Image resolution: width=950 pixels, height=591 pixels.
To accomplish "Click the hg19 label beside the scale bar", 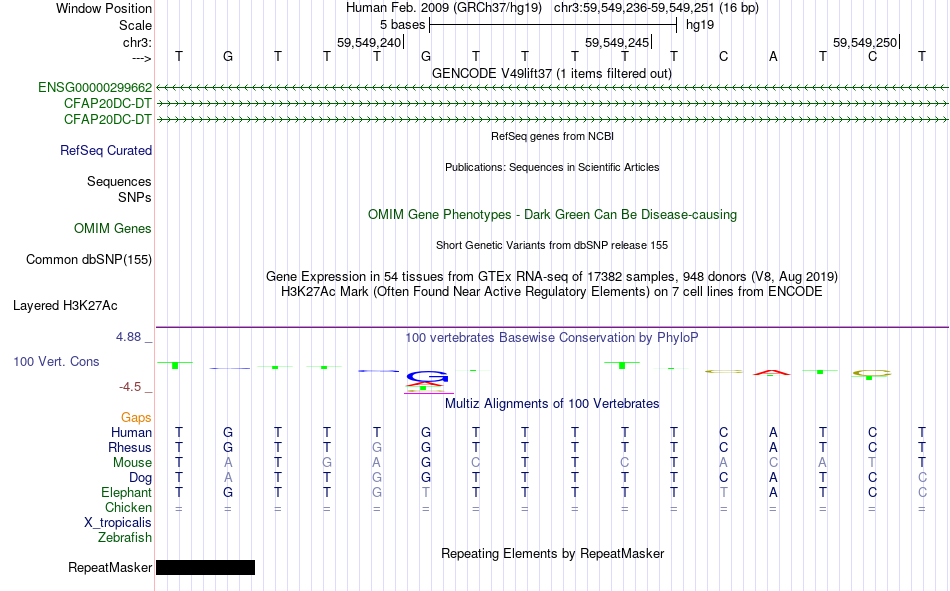I will pyautogui.click(x=700, y=25).
